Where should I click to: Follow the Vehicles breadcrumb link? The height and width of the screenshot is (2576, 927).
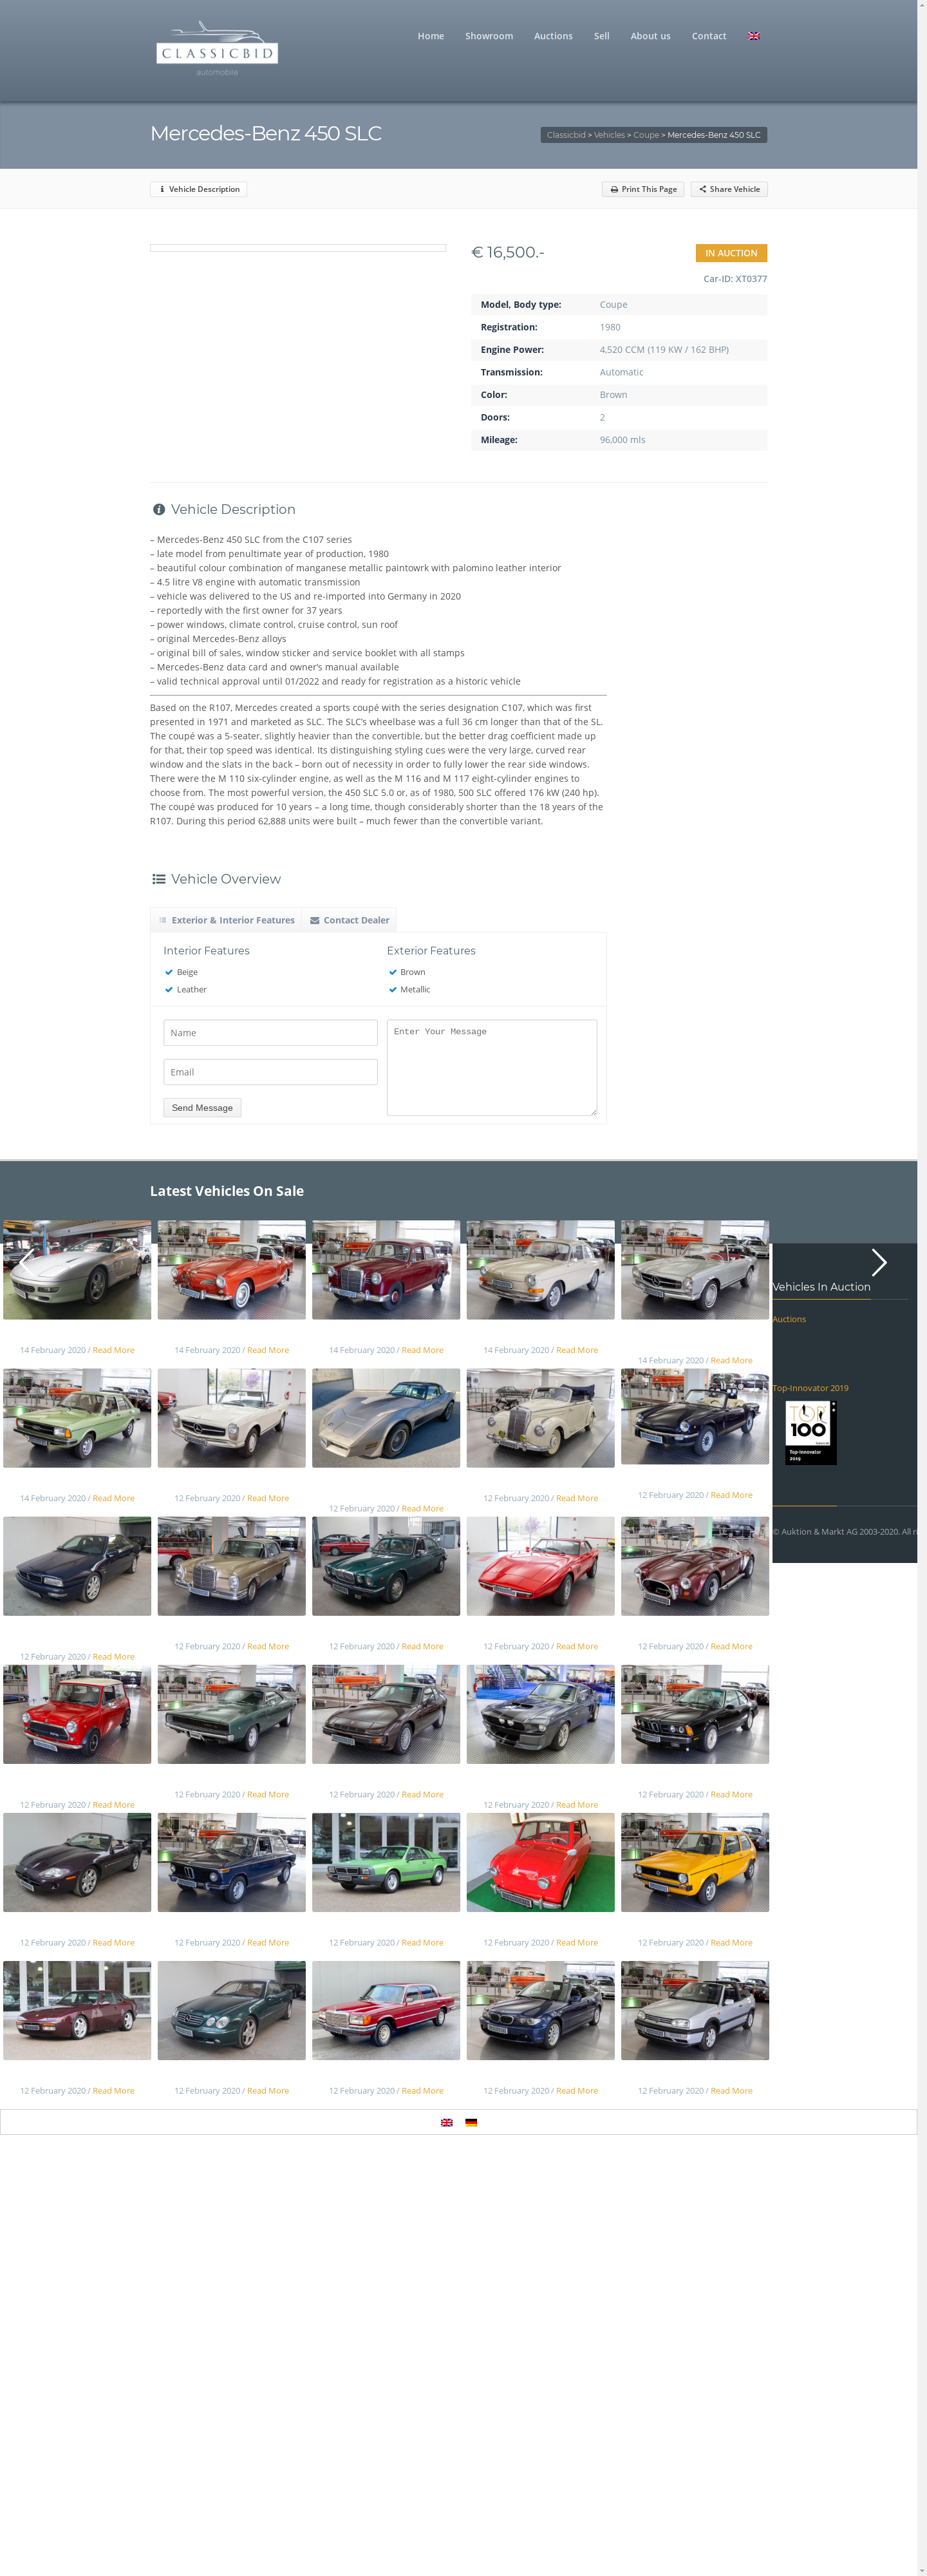(x=609, y=135)
